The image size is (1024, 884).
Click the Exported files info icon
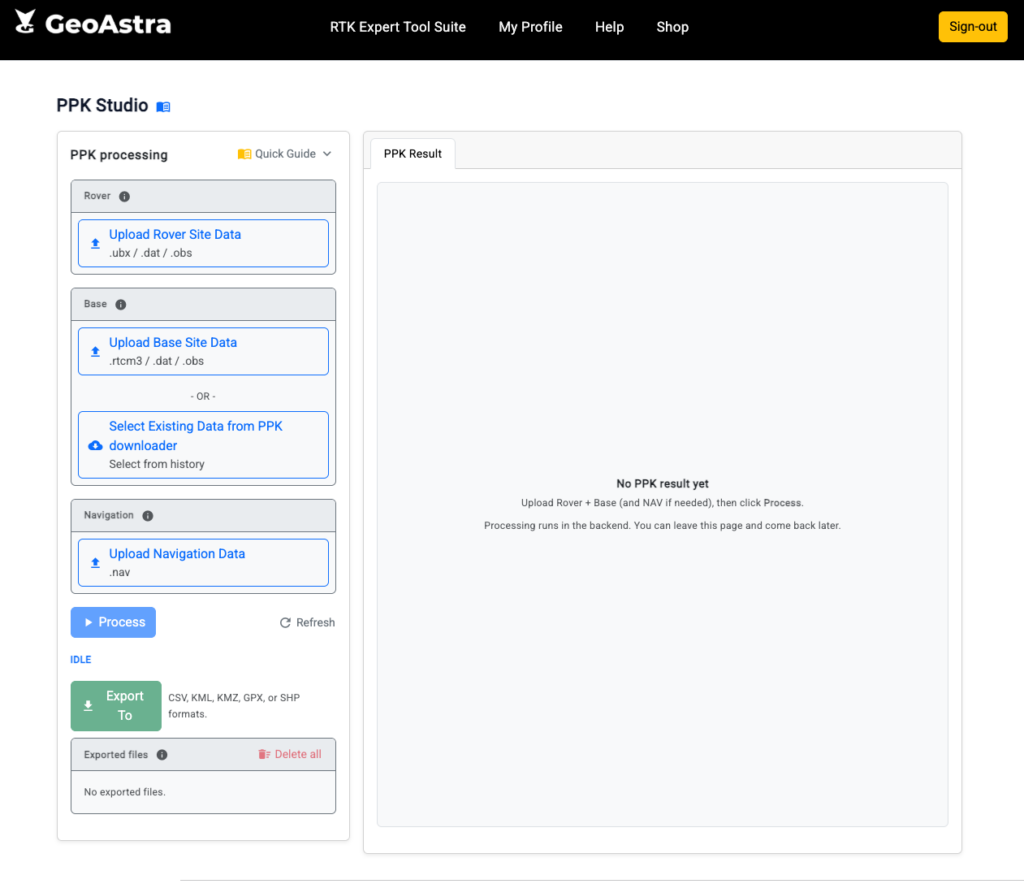[162, 755]
